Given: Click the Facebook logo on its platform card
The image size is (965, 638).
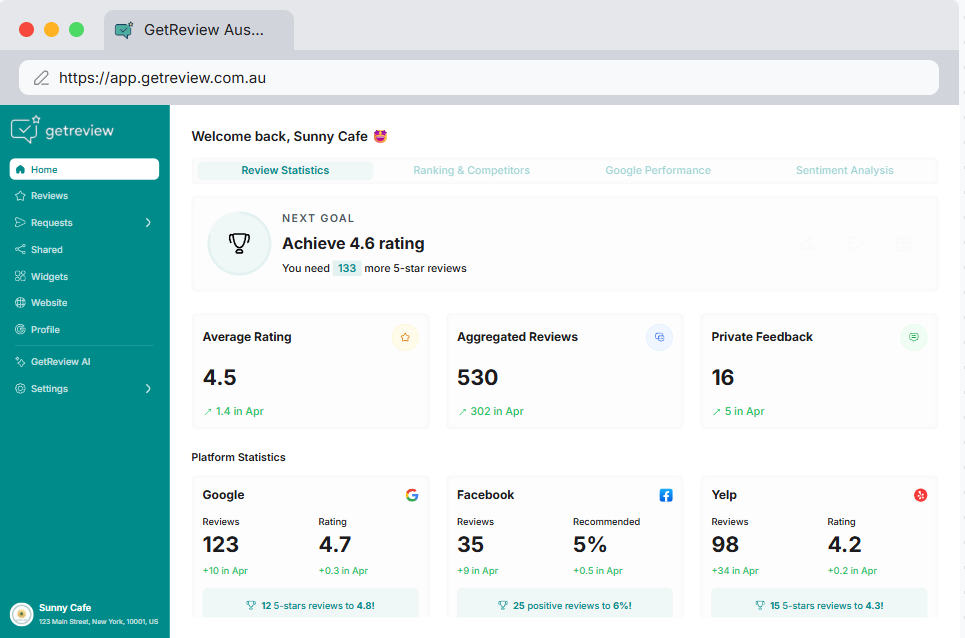Looking at the screenshot, I should pos(666,494).
